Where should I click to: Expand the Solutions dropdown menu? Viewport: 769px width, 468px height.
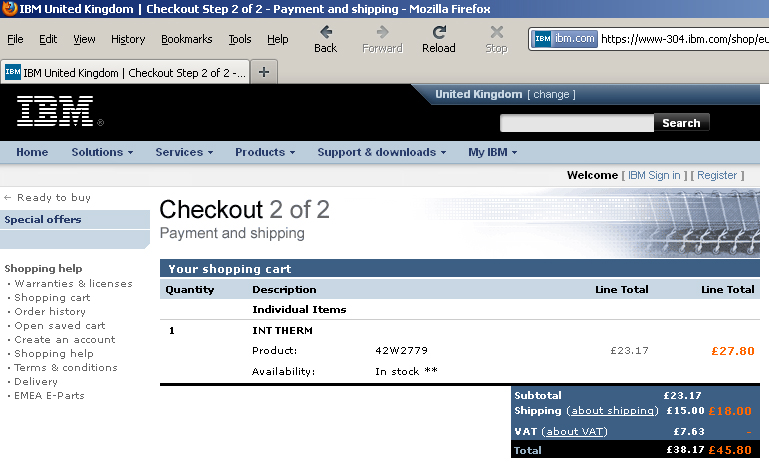[102, 152]
